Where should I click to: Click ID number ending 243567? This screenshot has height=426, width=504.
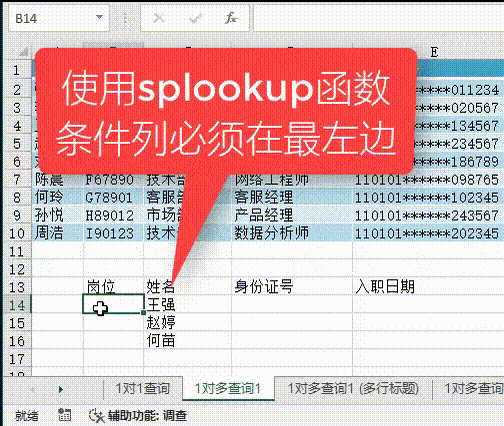click(x=428, y=215)
